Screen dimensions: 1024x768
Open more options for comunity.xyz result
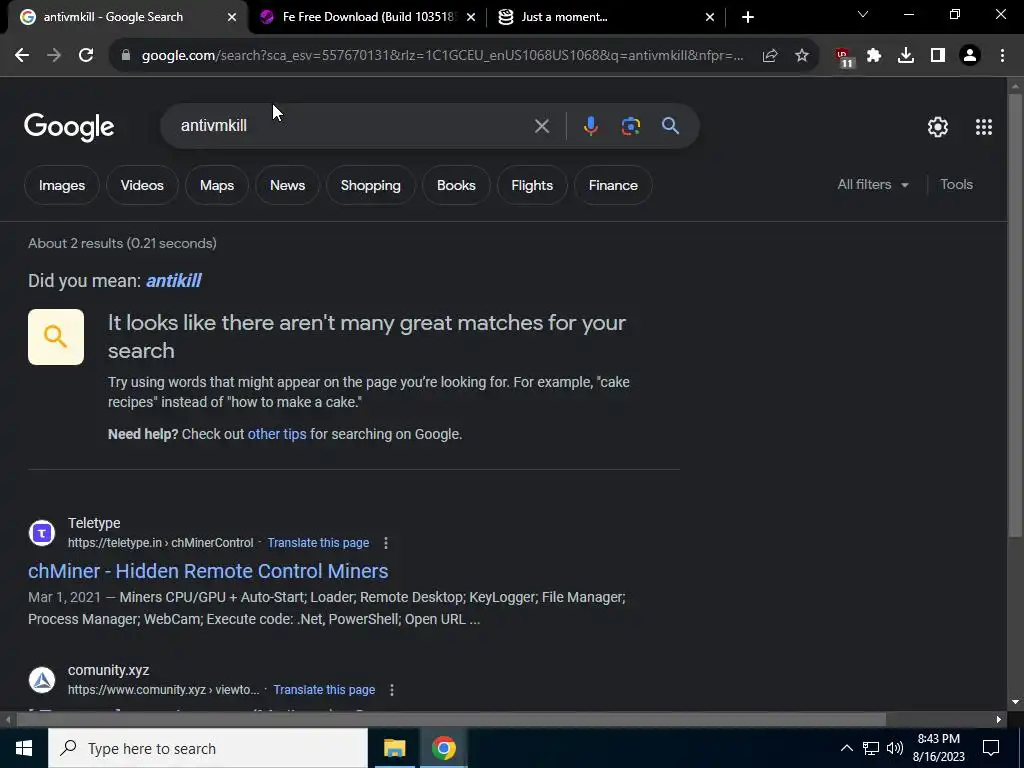392,690
